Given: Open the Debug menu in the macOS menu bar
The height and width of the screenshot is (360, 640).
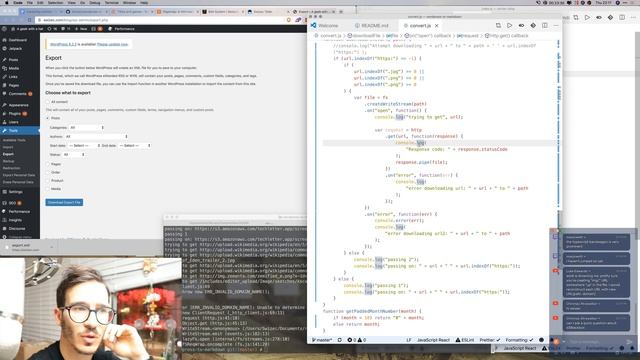Looking at the screenshot, I should point(95,2).
